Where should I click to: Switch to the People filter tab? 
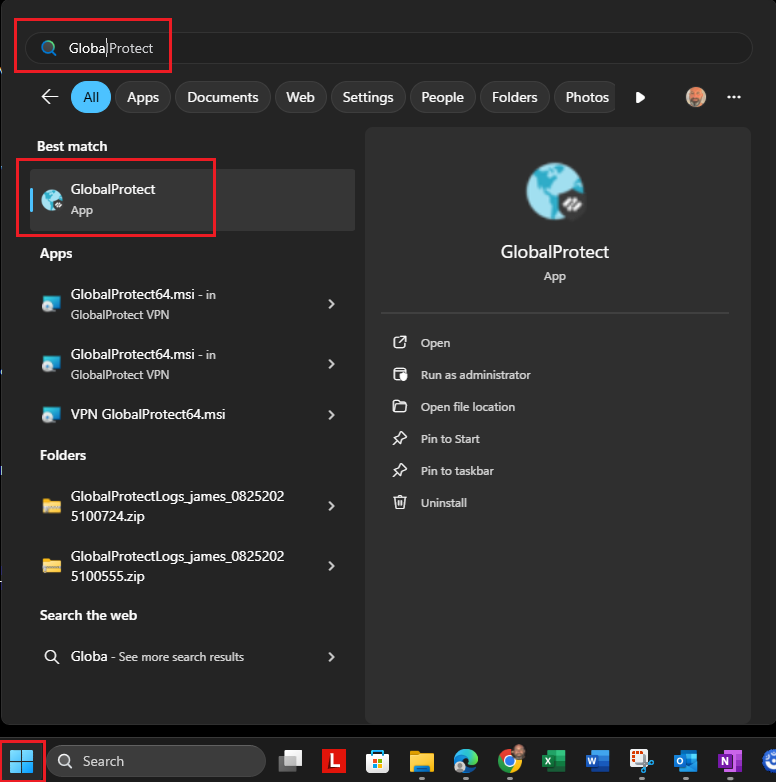point(442,97)
